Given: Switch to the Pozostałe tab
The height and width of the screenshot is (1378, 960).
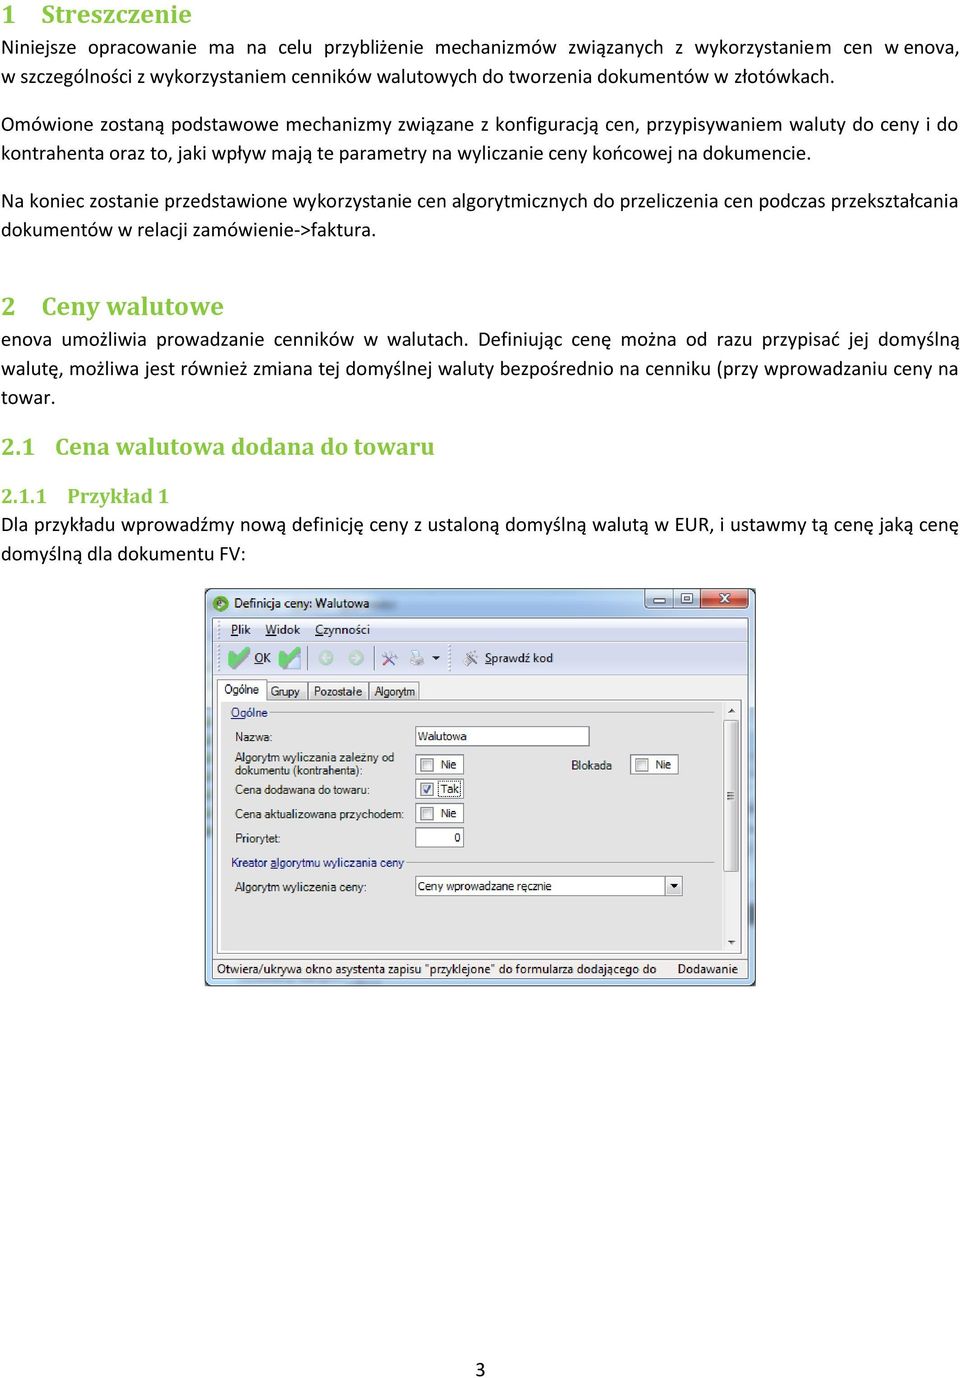Looking at the screenshot, I should point(338,691).
